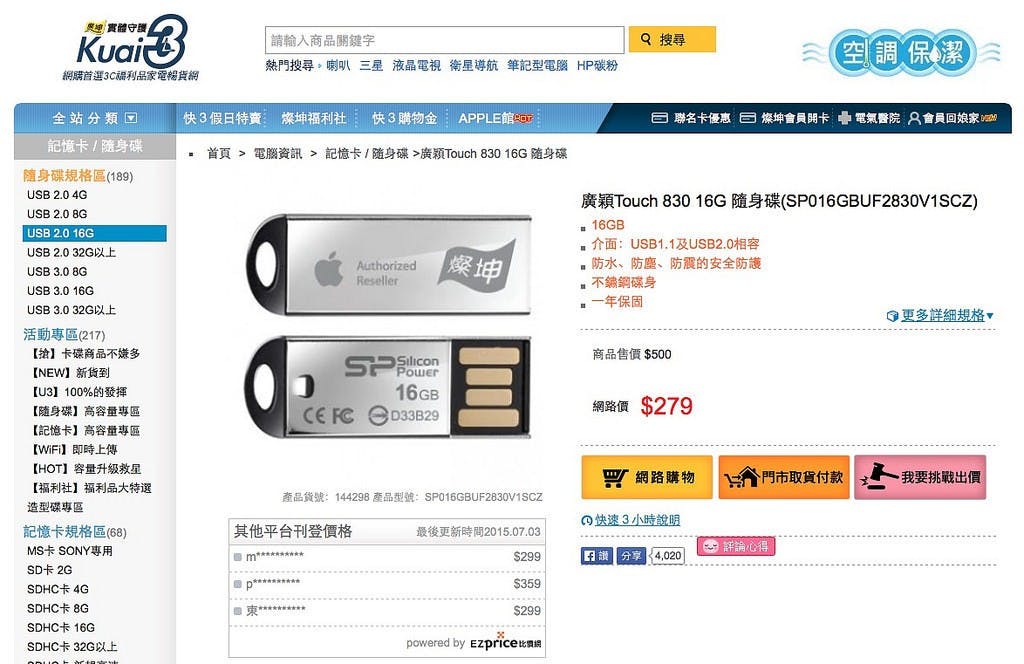Click the shopping cart 網路購物 button
This screenshot has height=664, width=1024.
647,477
